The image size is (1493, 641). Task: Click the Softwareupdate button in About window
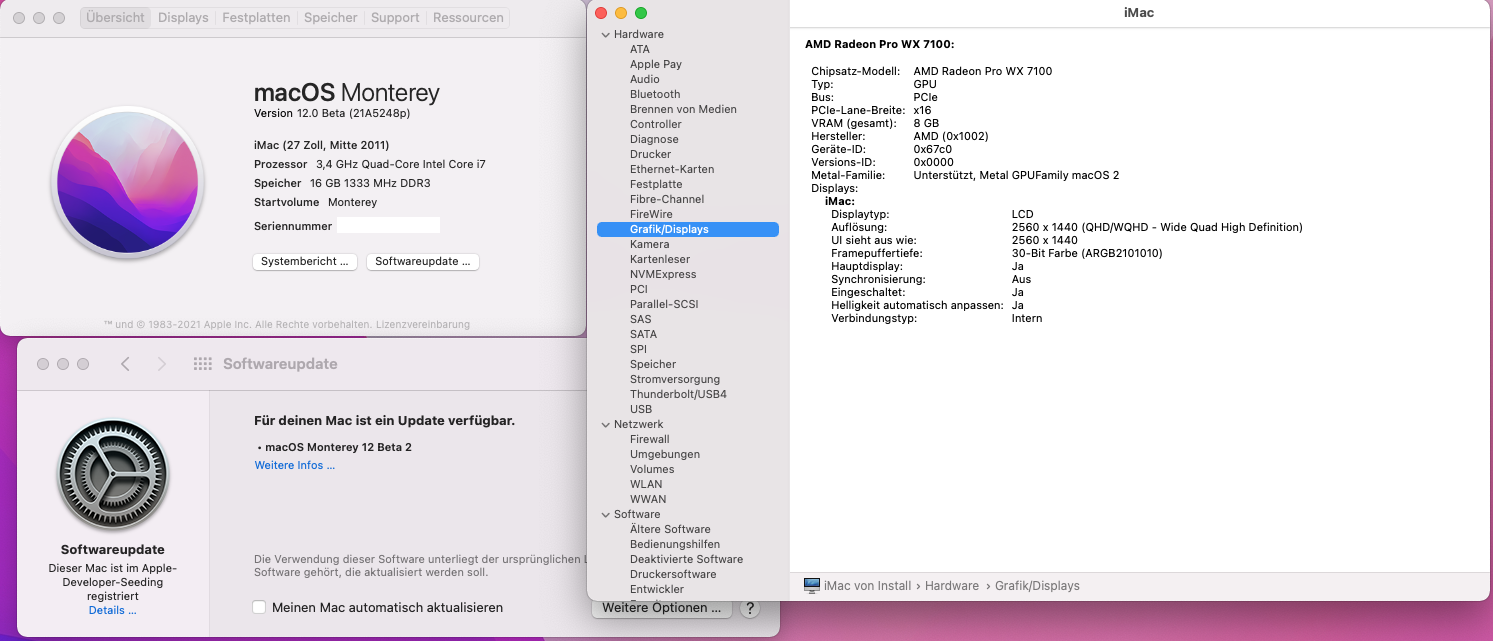423,261
